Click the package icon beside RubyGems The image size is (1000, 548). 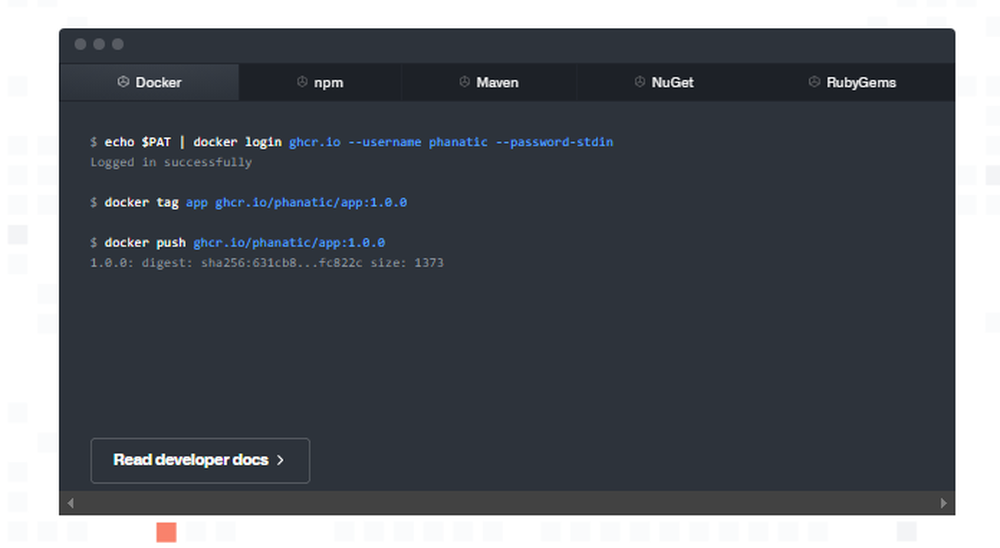(x=814, y=82)
